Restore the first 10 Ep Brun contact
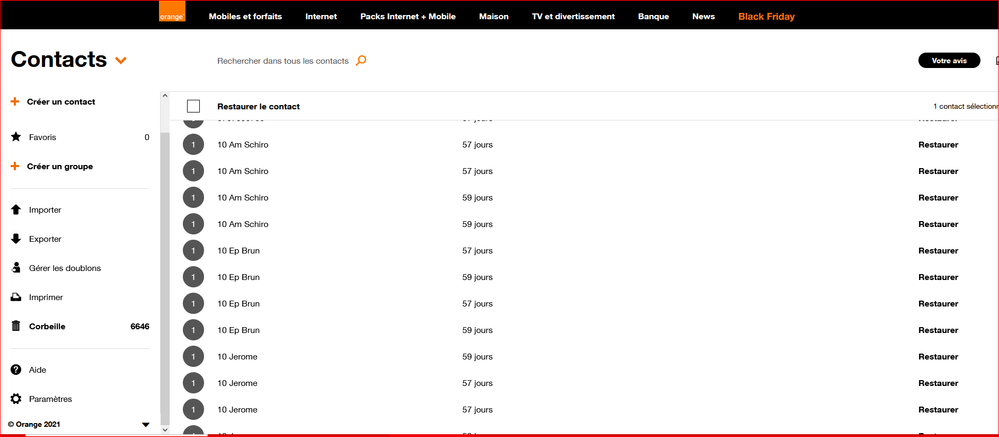 point(938,251)
